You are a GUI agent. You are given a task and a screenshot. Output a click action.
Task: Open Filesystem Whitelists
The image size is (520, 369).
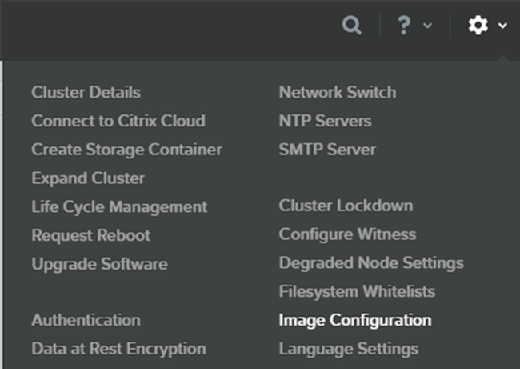point(357,291)
